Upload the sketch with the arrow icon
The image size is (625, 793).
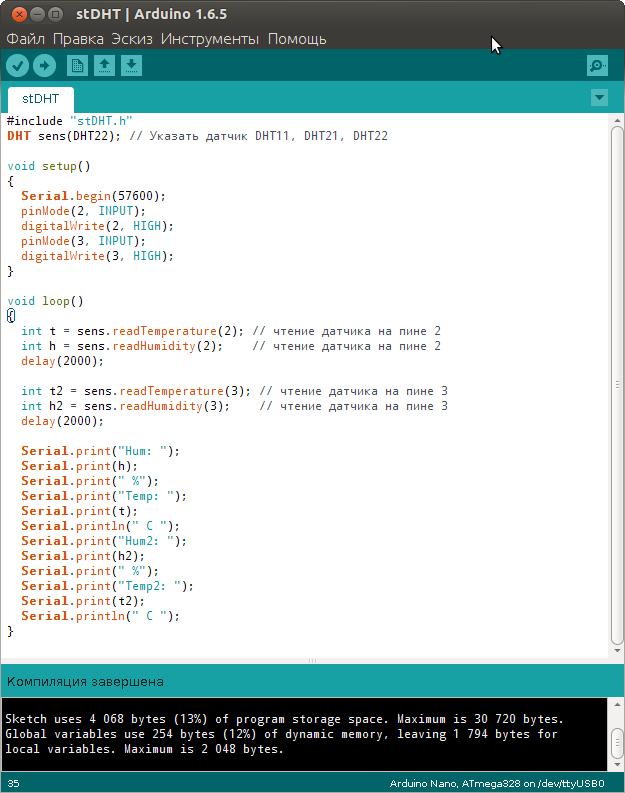44,66
